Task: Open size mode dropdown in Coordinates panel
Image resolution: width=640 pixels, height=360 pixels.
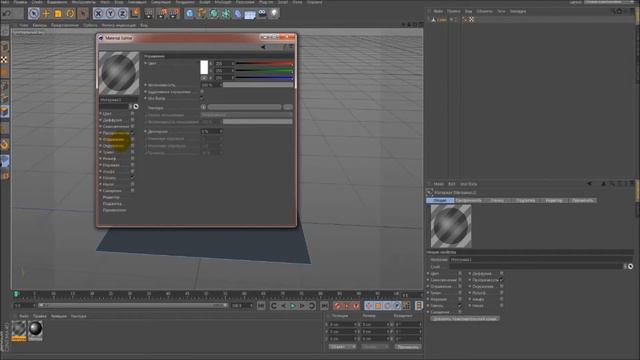Action: [374, 347]
